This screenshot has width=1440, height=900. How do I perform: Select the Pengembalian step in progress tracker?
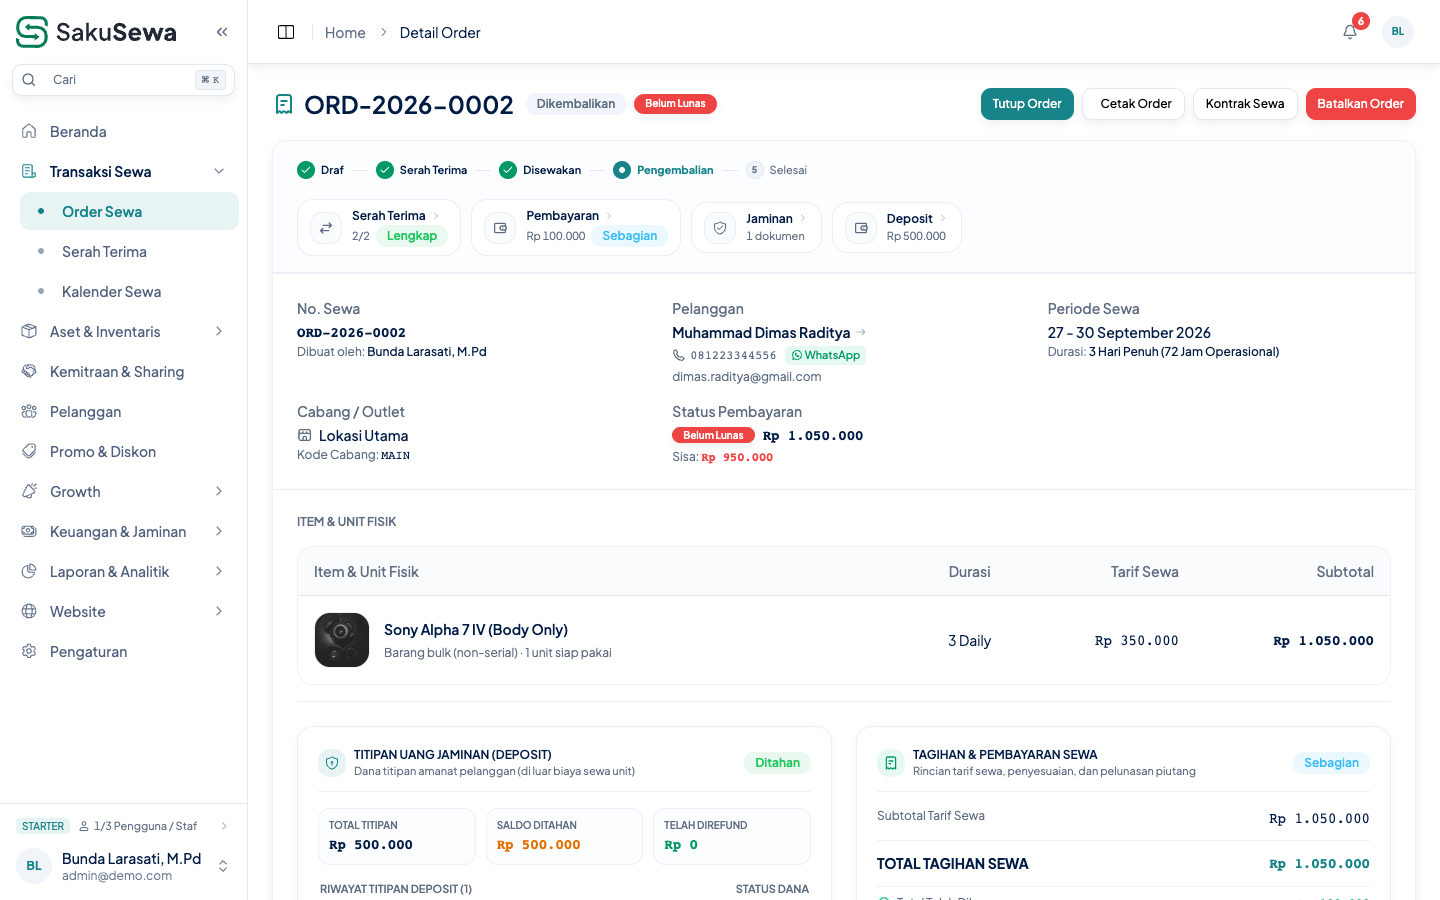point(663,170)
